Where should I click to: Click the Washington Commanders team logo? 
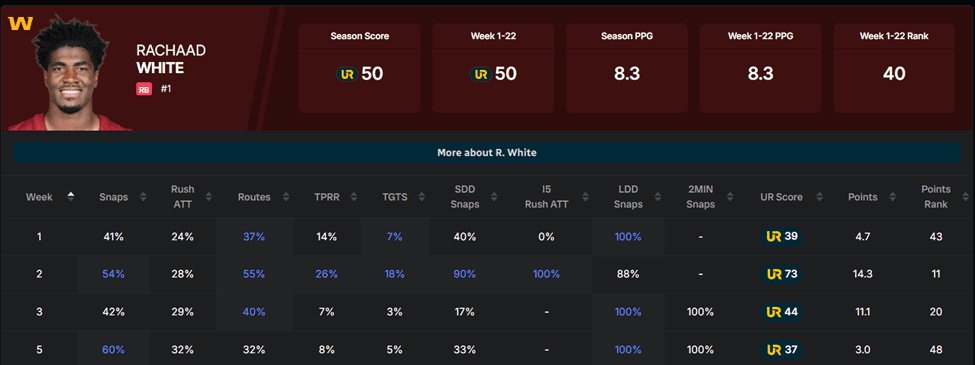click(x=20, y=24)
